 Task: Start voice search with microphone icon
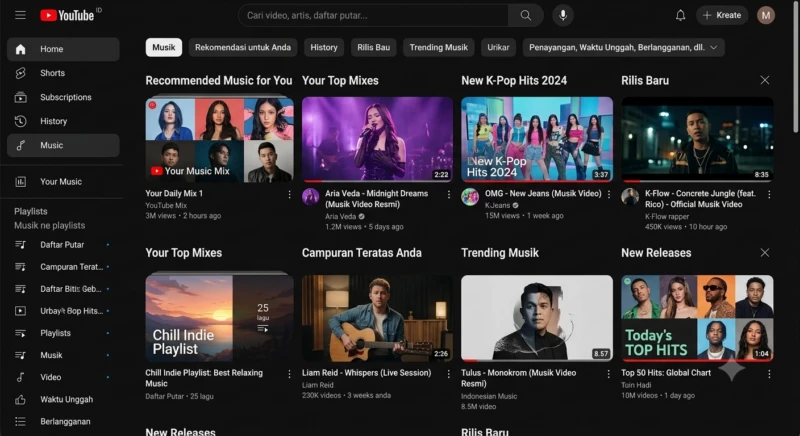(x=563, y=15)
